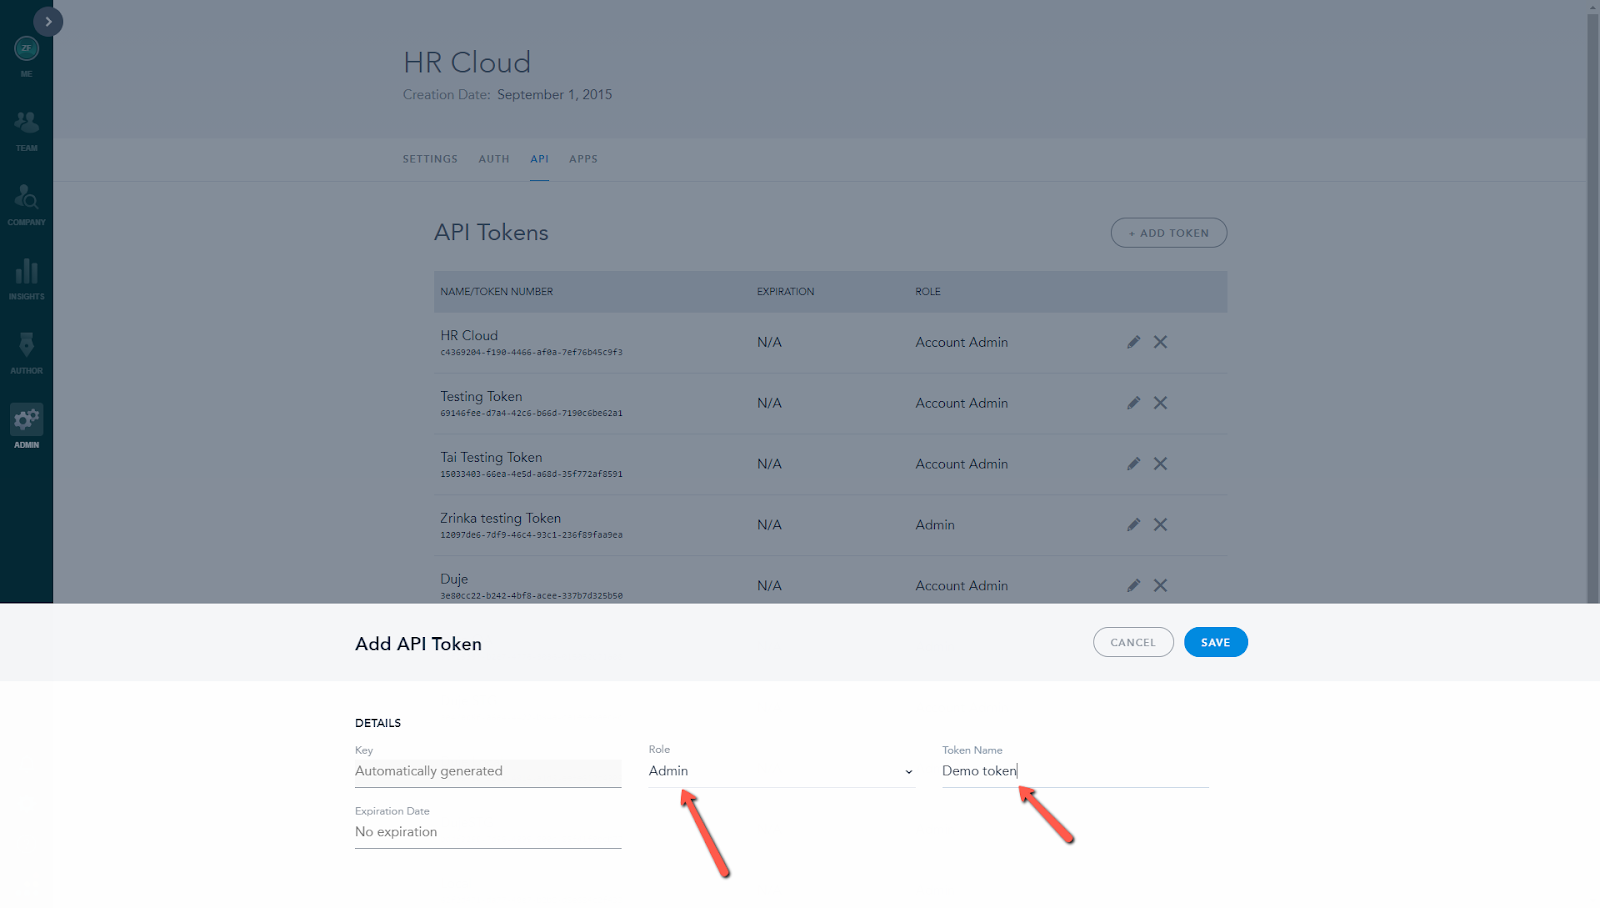Open the Team section icon

pos(26,122)
